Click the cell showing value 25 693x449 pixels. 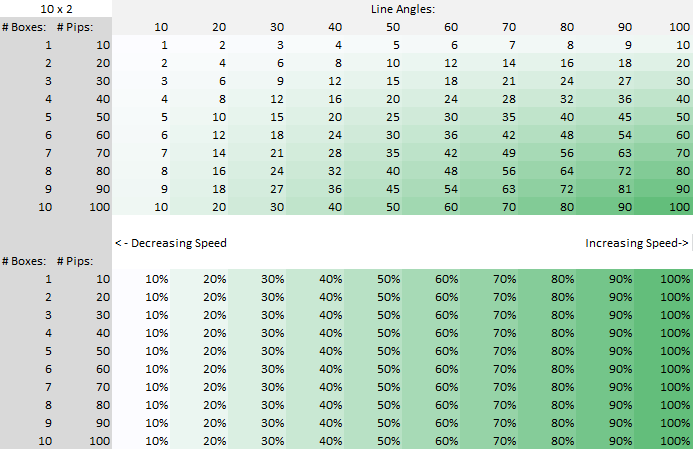(392, 116)
